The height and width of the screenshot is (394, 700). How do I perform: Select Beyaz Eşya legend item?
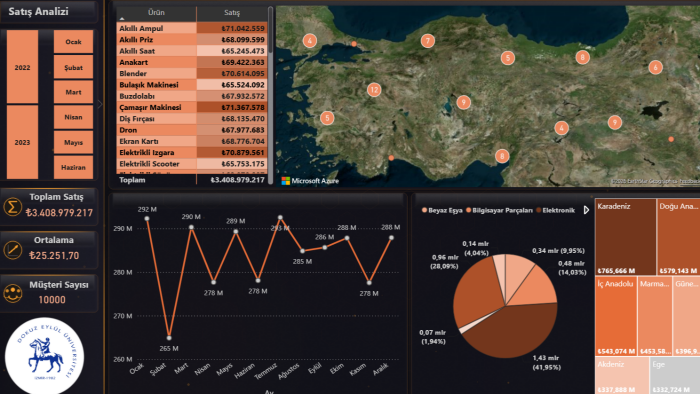(x=442, y=210)
